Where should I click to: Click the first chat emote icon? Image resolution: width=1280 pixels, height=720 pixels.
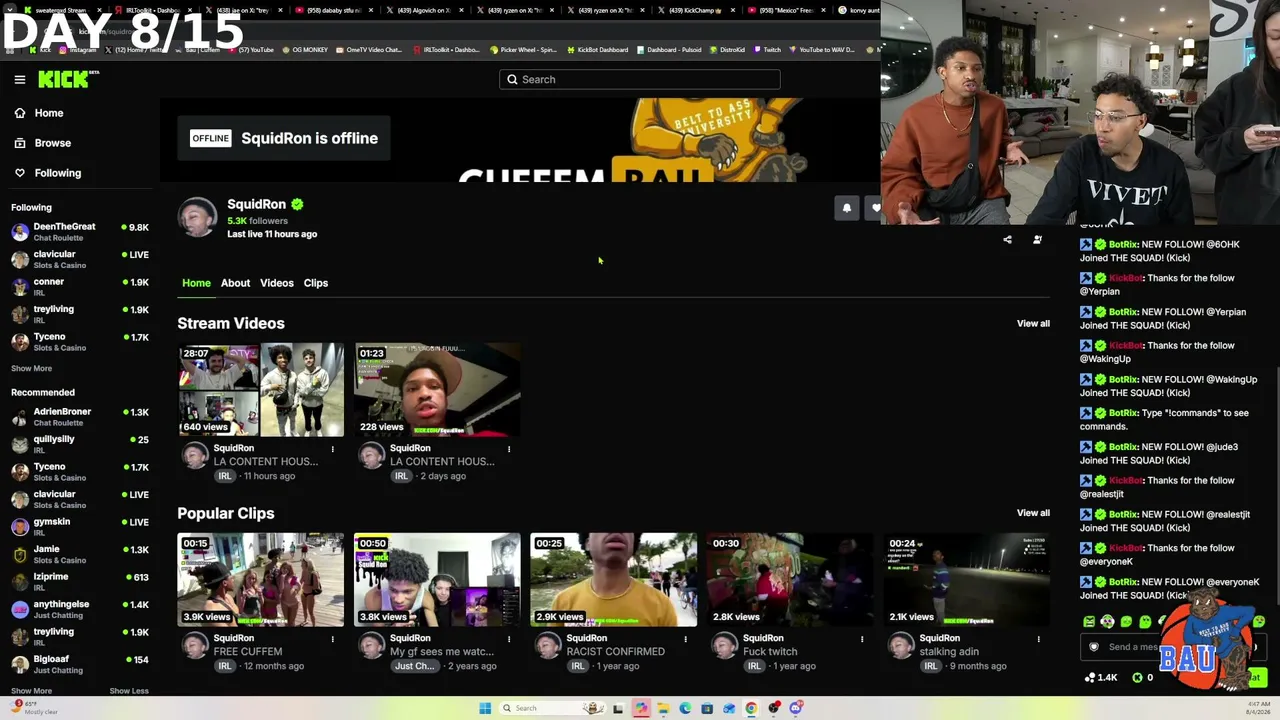click(1089, 621)
